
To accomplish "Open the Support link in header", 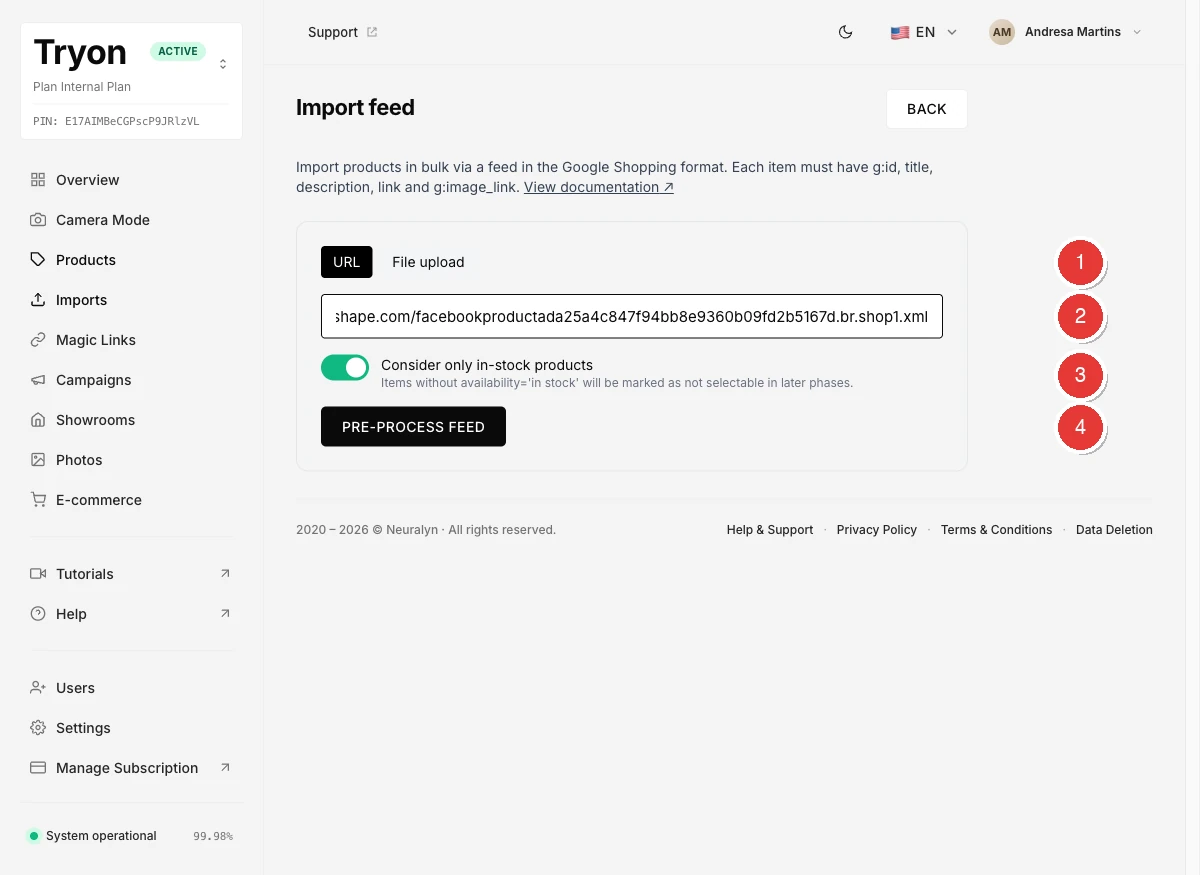I will click(342, 32).
